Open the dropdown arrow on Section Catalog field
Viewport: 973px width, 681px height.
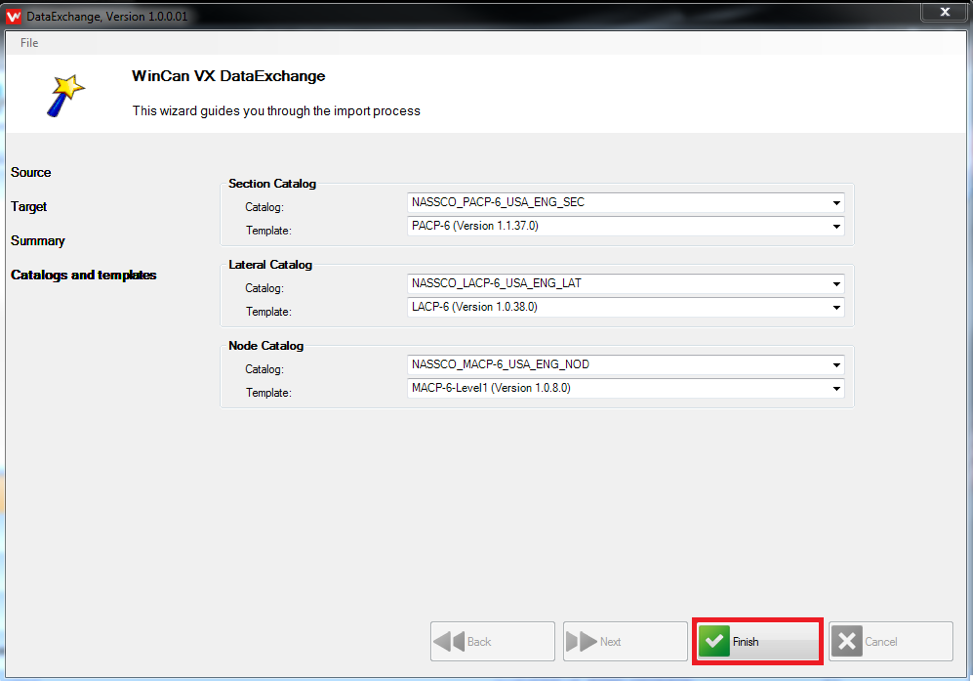(x=835, y=203)
